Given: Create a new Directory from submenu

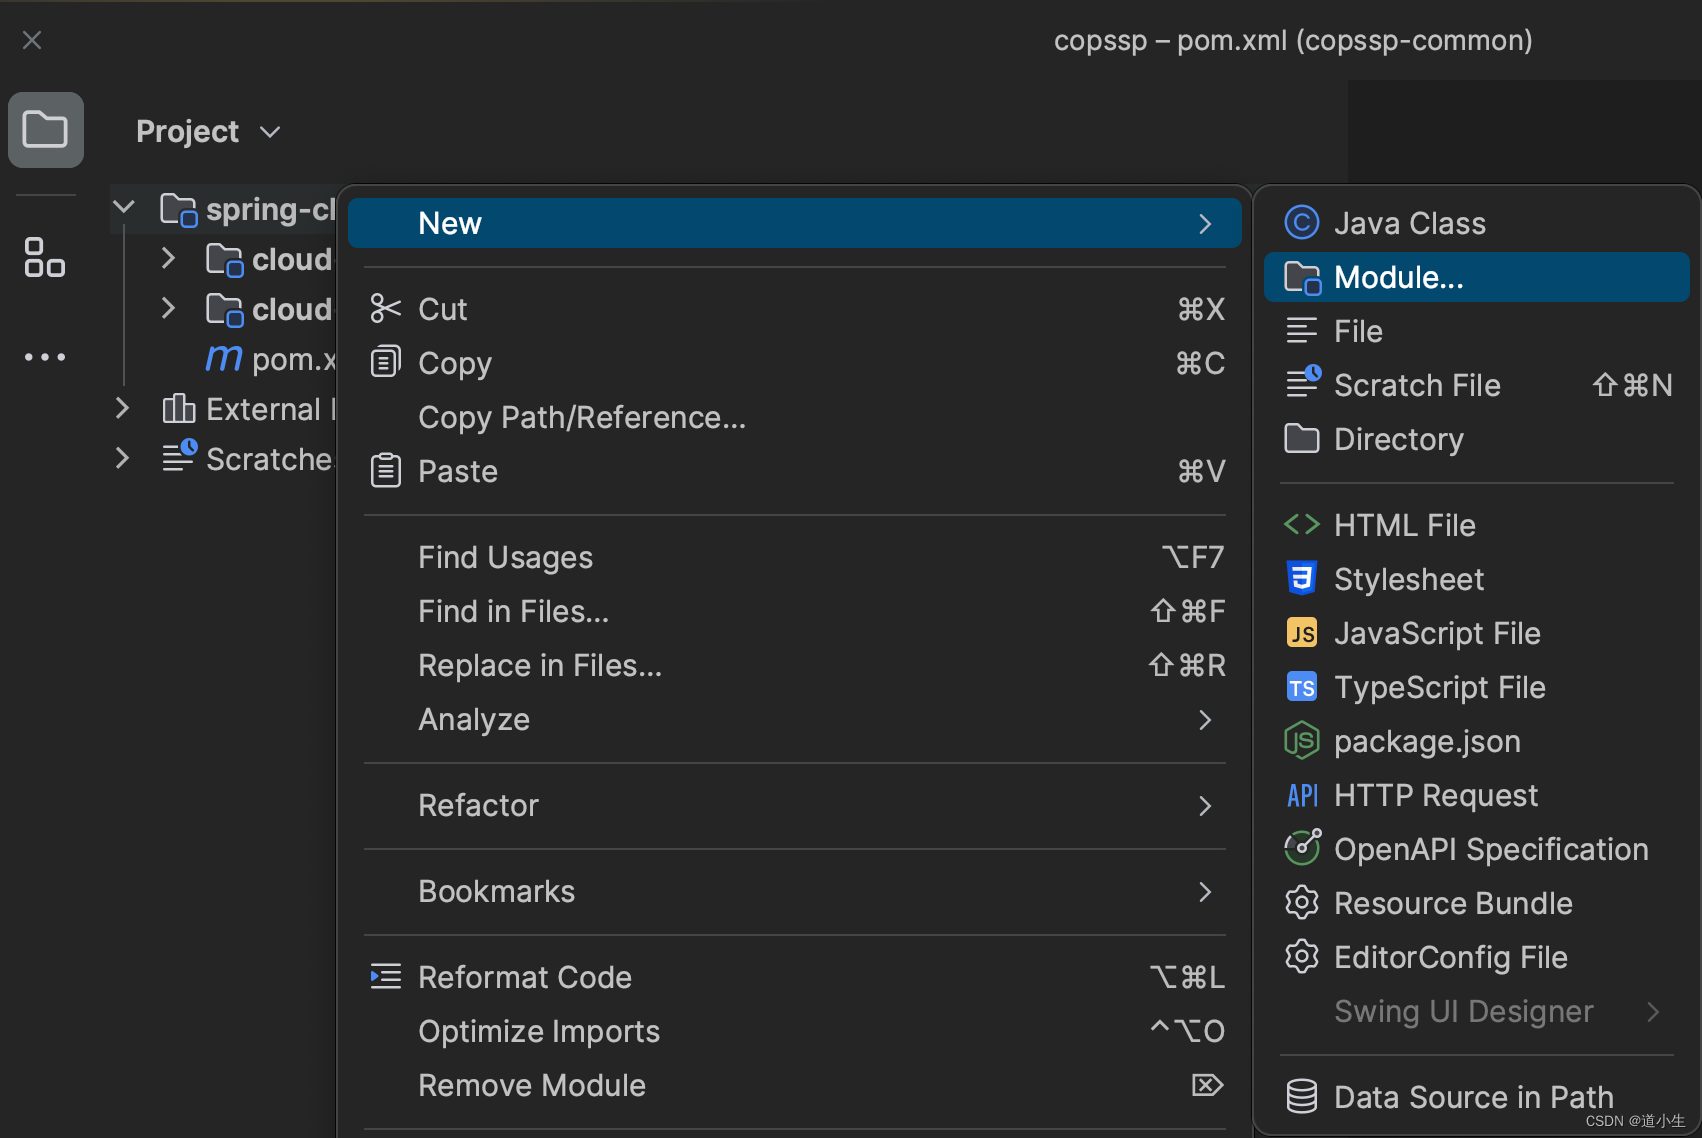Looking at the screenshot, I should [x=1398, y=439].
